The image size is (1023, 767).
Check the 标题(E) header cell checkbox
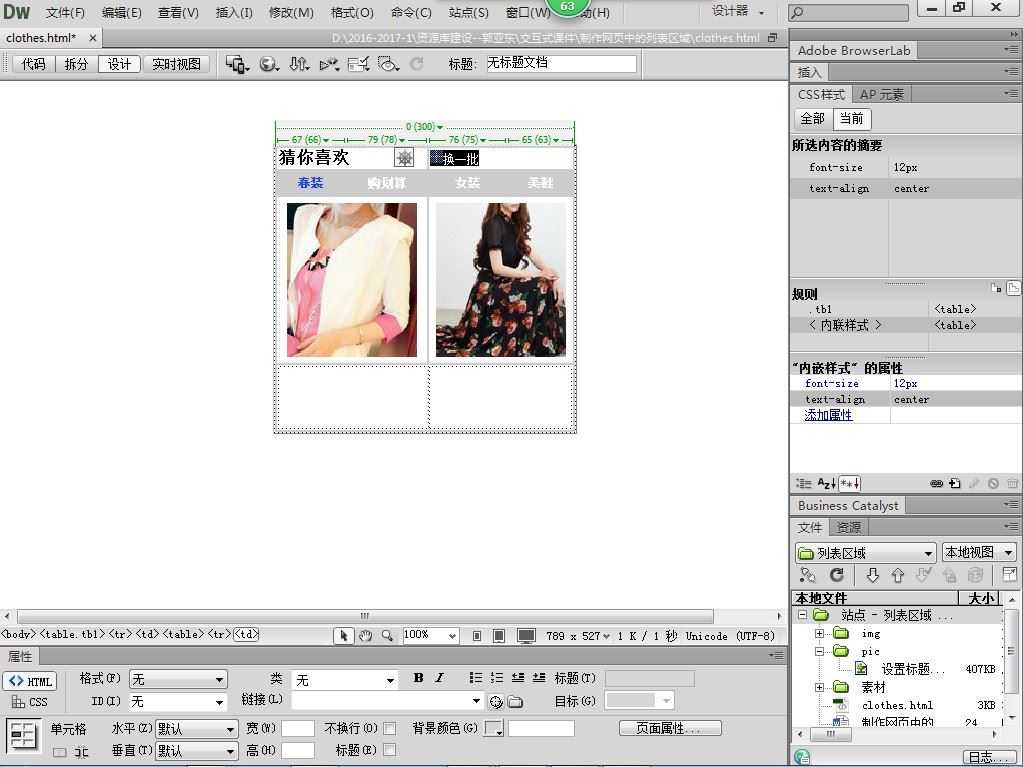pyautogui.click(x=389, y=749)
